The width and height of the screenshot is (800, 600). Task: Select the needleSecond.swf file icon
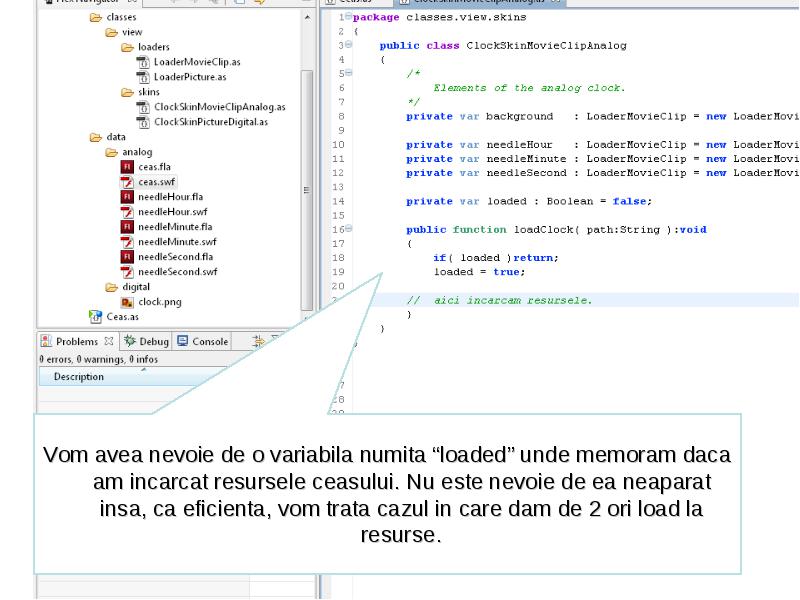pos(127,272)
